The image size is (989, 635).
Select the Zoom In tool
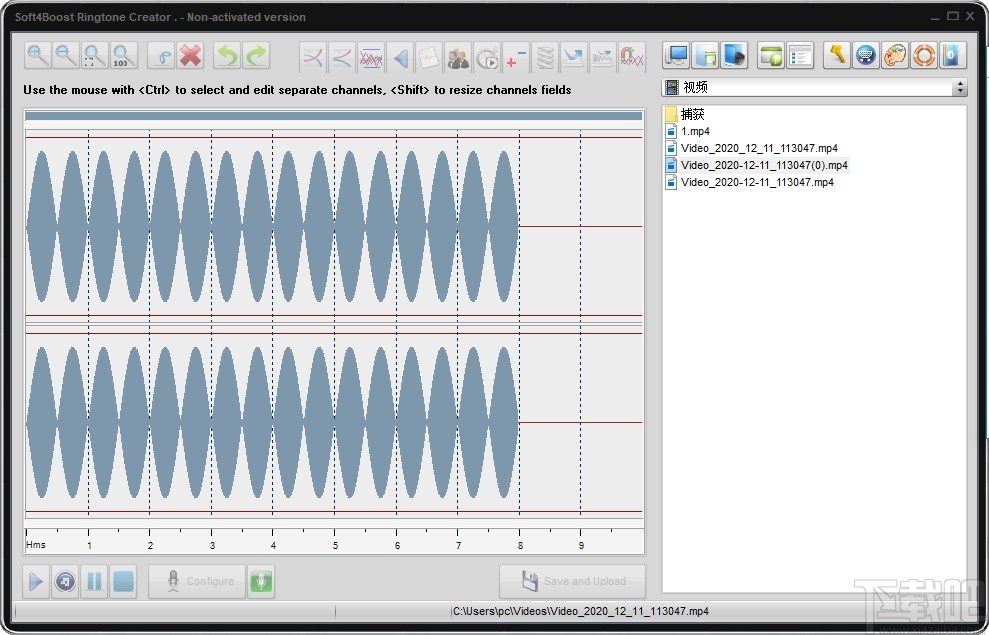point(37,55)
